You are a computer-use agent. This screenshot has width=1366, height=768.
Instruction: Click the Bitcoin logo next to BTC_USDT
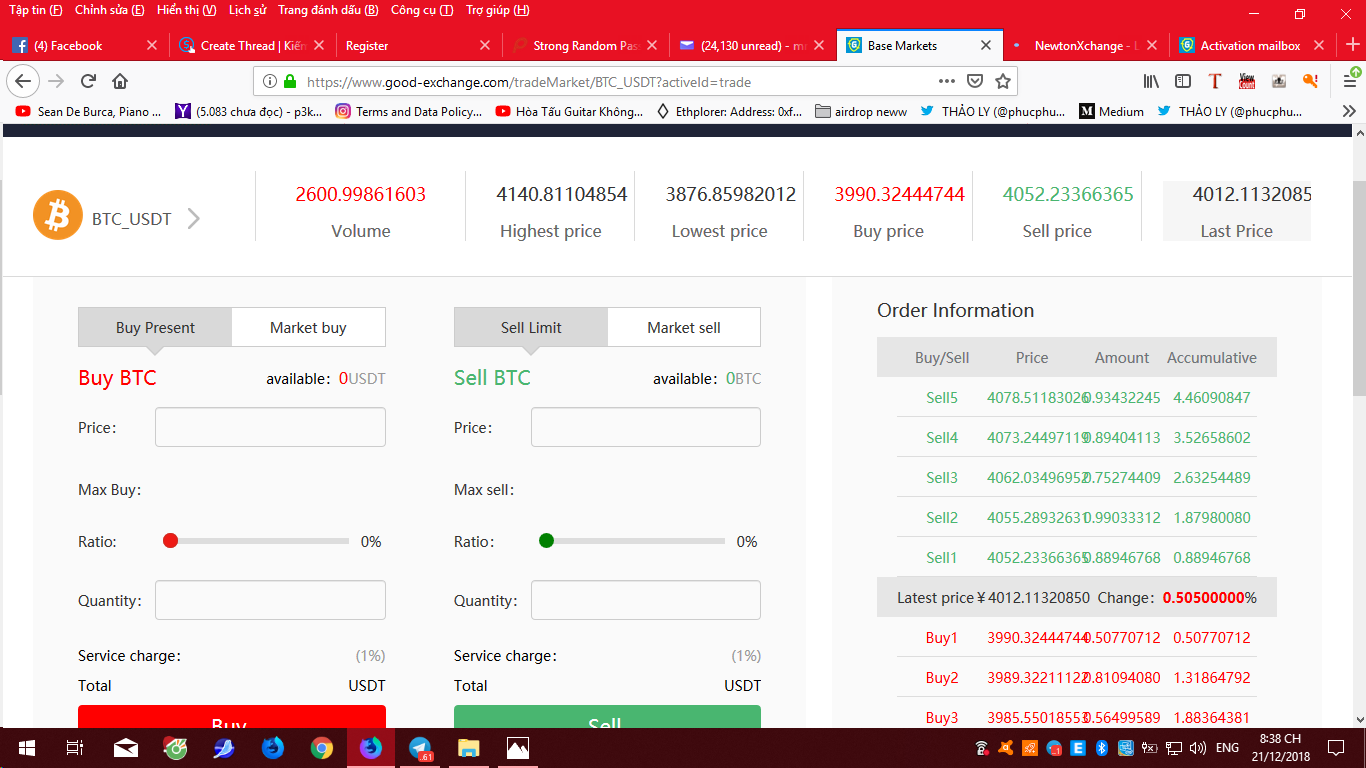click(x=58, y=215)
